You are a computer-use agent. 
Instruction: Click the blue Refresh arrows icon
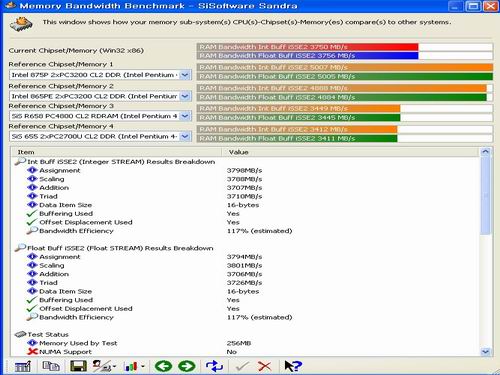click(x=214, y=366)
